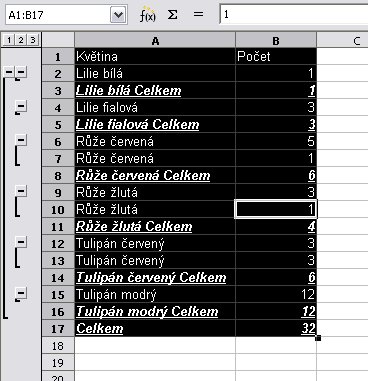Show outline level 2
Viewport: 368px width, 381px height.
coord(21,40)
